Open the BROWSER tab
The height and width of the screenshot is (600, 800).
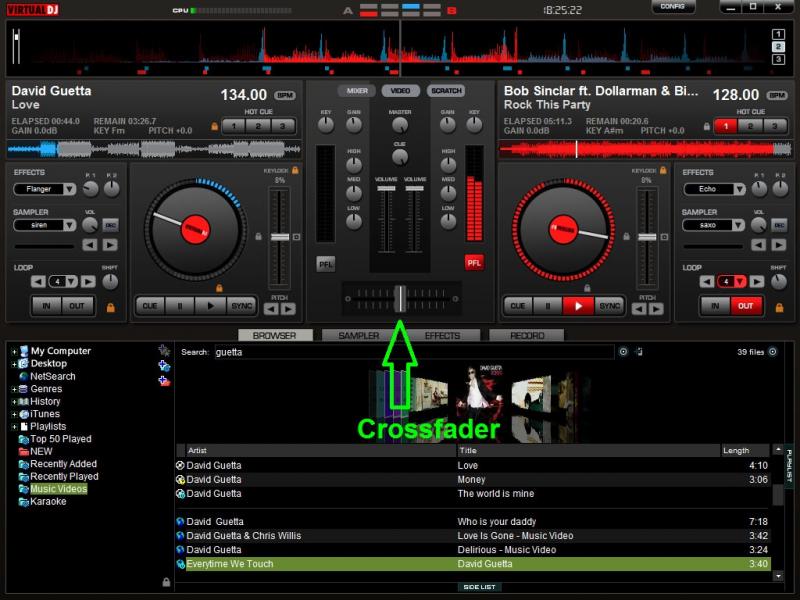(x=275, y=335)
